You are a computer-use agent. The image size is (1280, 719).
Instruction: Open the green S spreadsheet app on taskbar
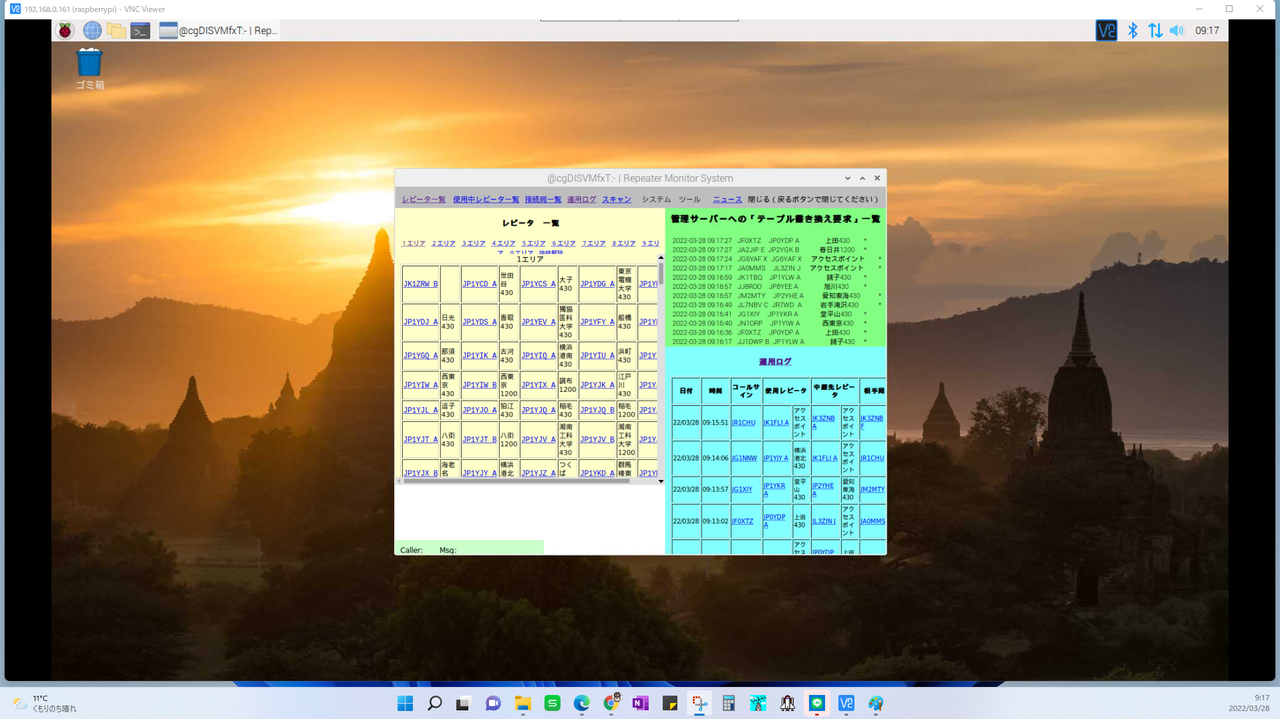[552, 703]
